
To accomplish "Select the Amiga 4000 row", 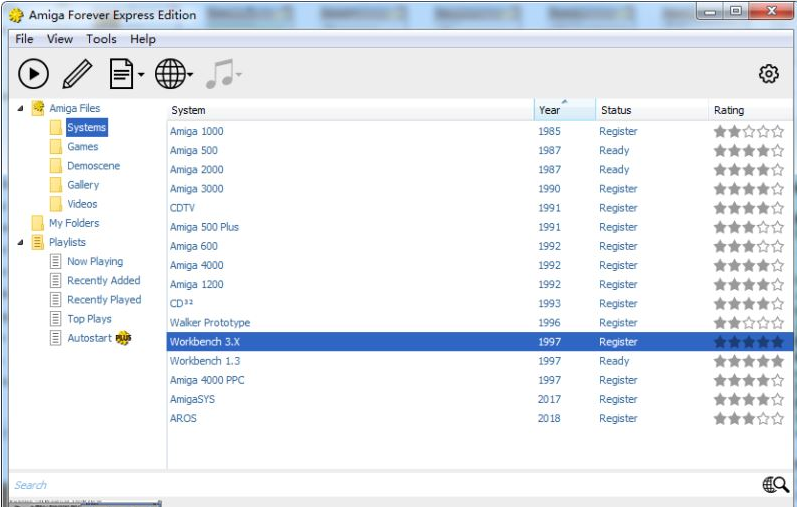I will 480,265.
